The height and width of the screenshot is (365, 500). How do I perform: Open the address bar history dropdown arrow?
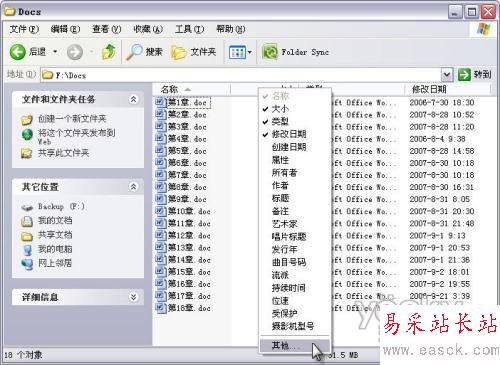coord(447,75)
